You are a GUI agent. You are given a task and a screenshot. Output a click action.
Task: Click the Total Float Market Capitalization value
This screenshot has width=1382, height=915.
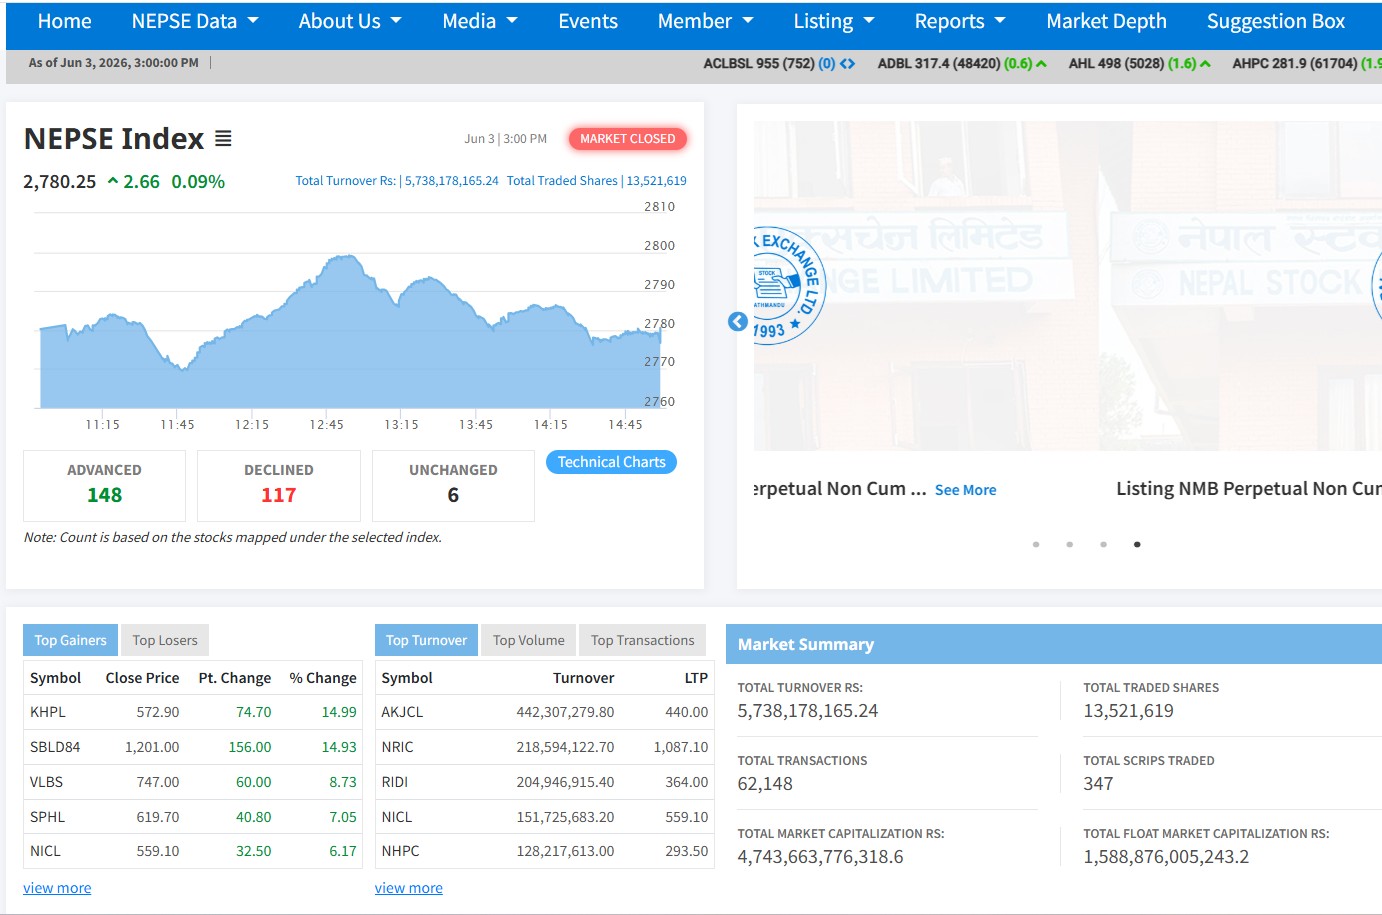(1166, 857)
